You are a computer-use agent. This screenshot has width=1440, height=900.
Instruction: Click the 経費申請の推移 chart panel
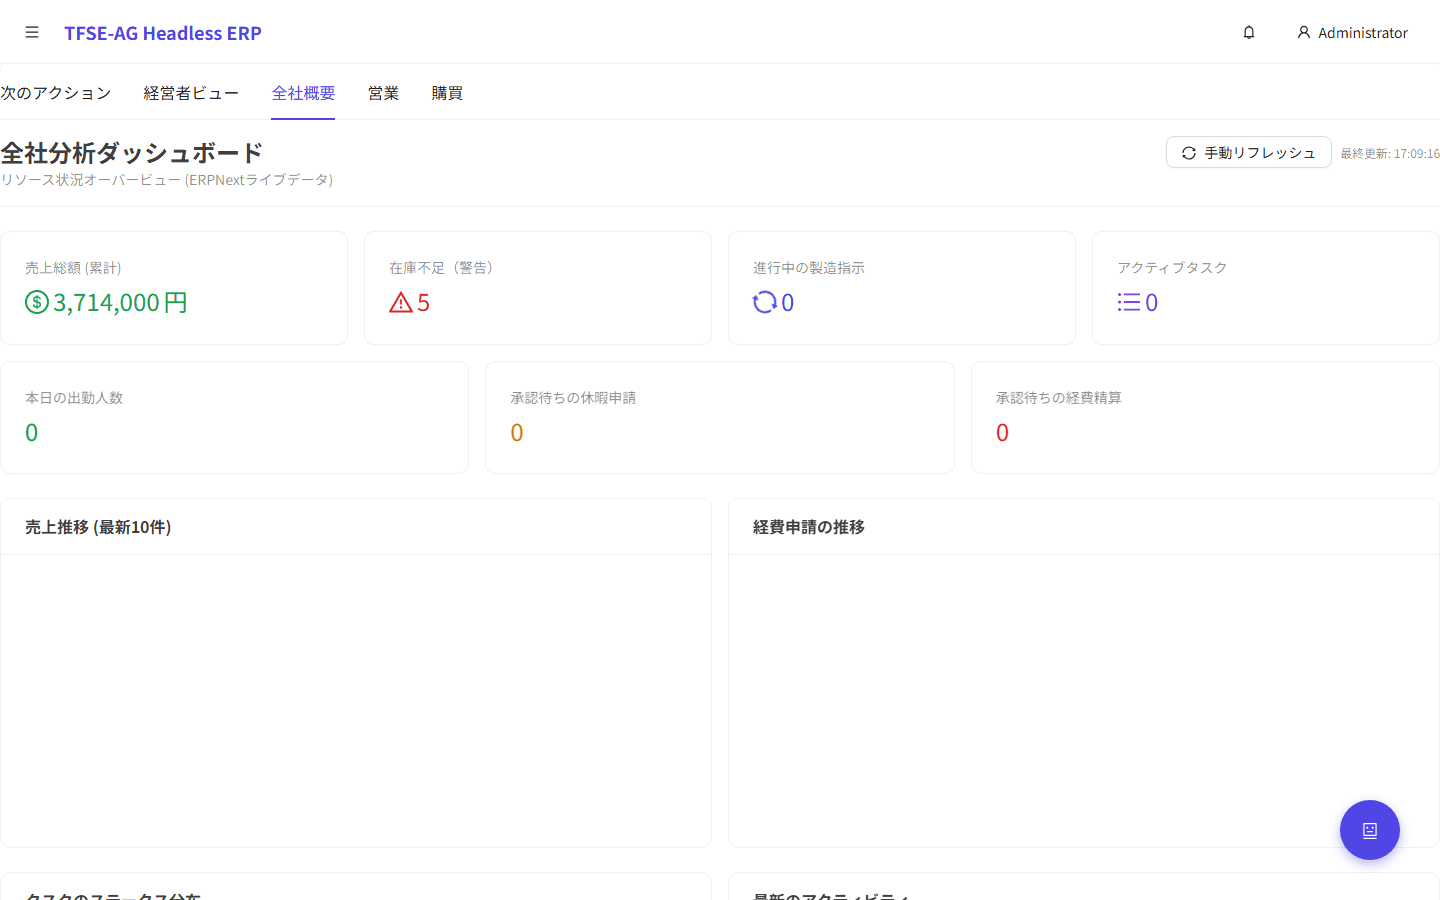pyautogui.click(x=1083, y=670)
